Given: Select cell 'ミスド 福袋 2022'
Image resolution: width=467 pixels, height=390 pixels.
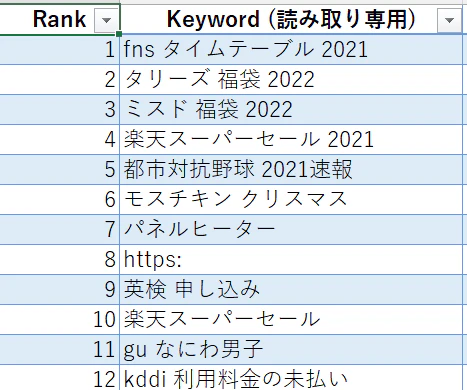Looking at the screenshot, I should click(x=291, y=109).
